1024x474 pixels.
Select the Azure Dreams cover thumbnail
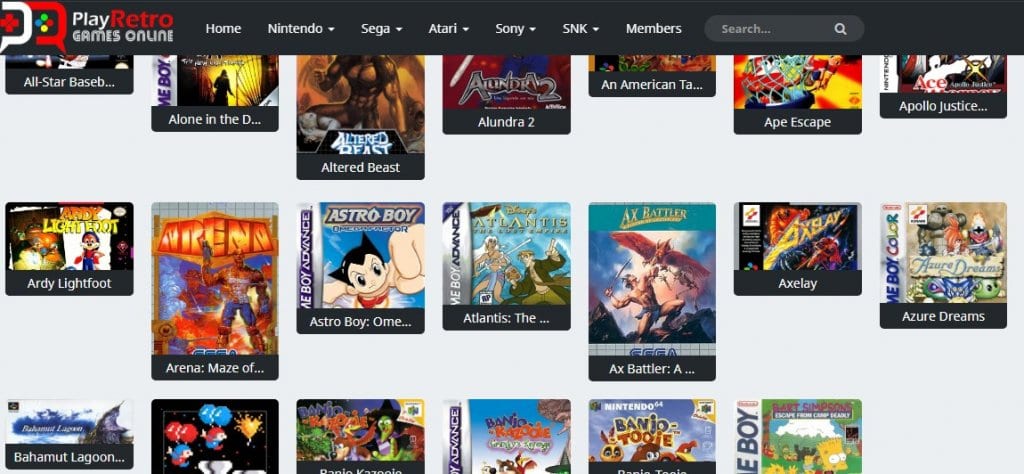click(943, 252)
